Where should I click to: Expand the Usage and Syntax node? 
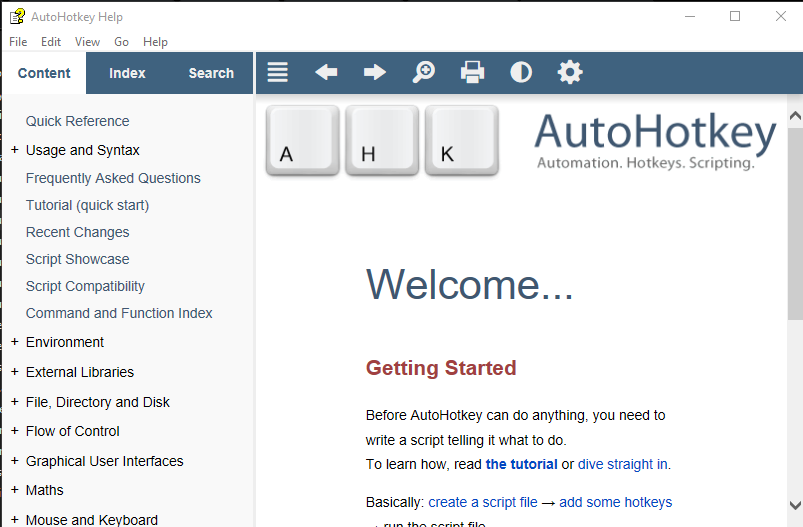(x=14, y=150)
